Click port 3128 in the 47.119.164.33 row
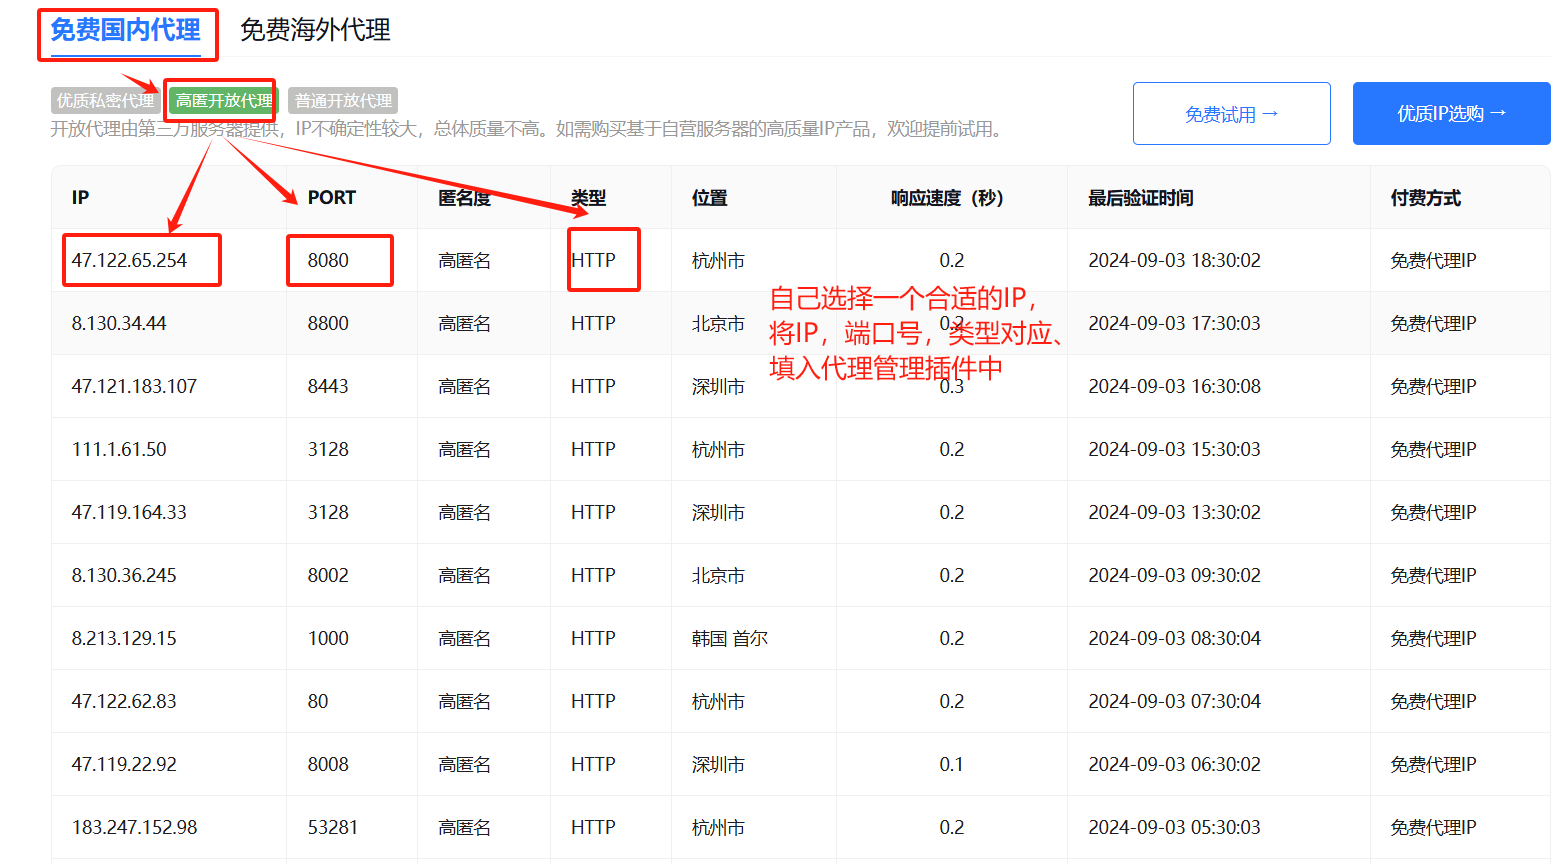Screen dimensions: 1564x864 [x=328, y=513]
